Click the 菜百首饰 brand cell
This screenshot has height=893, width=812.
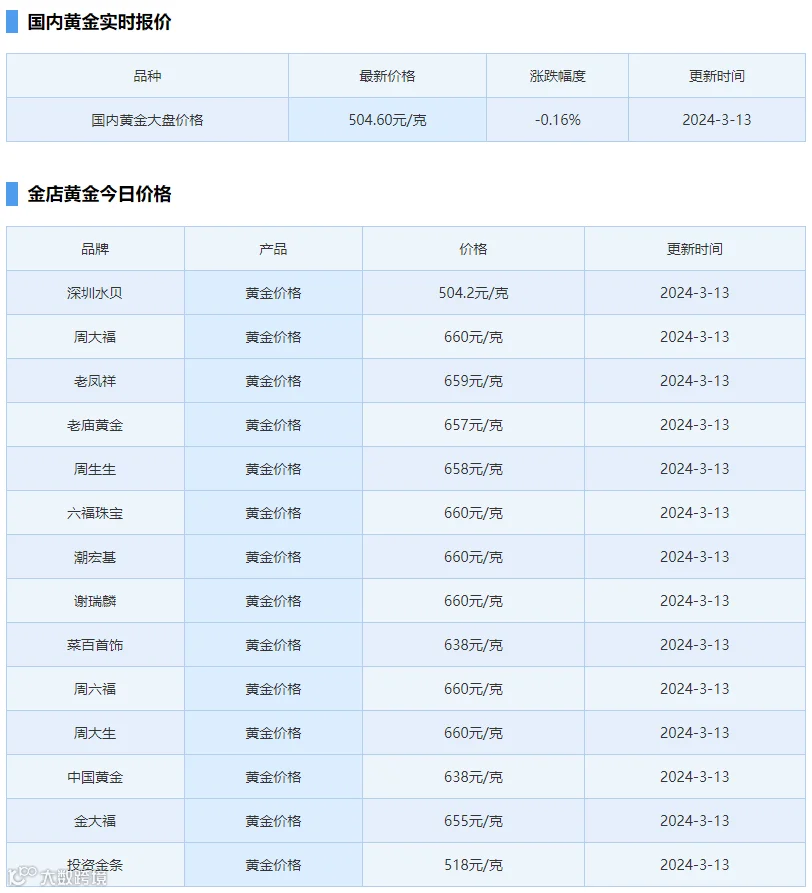point(95,645)
